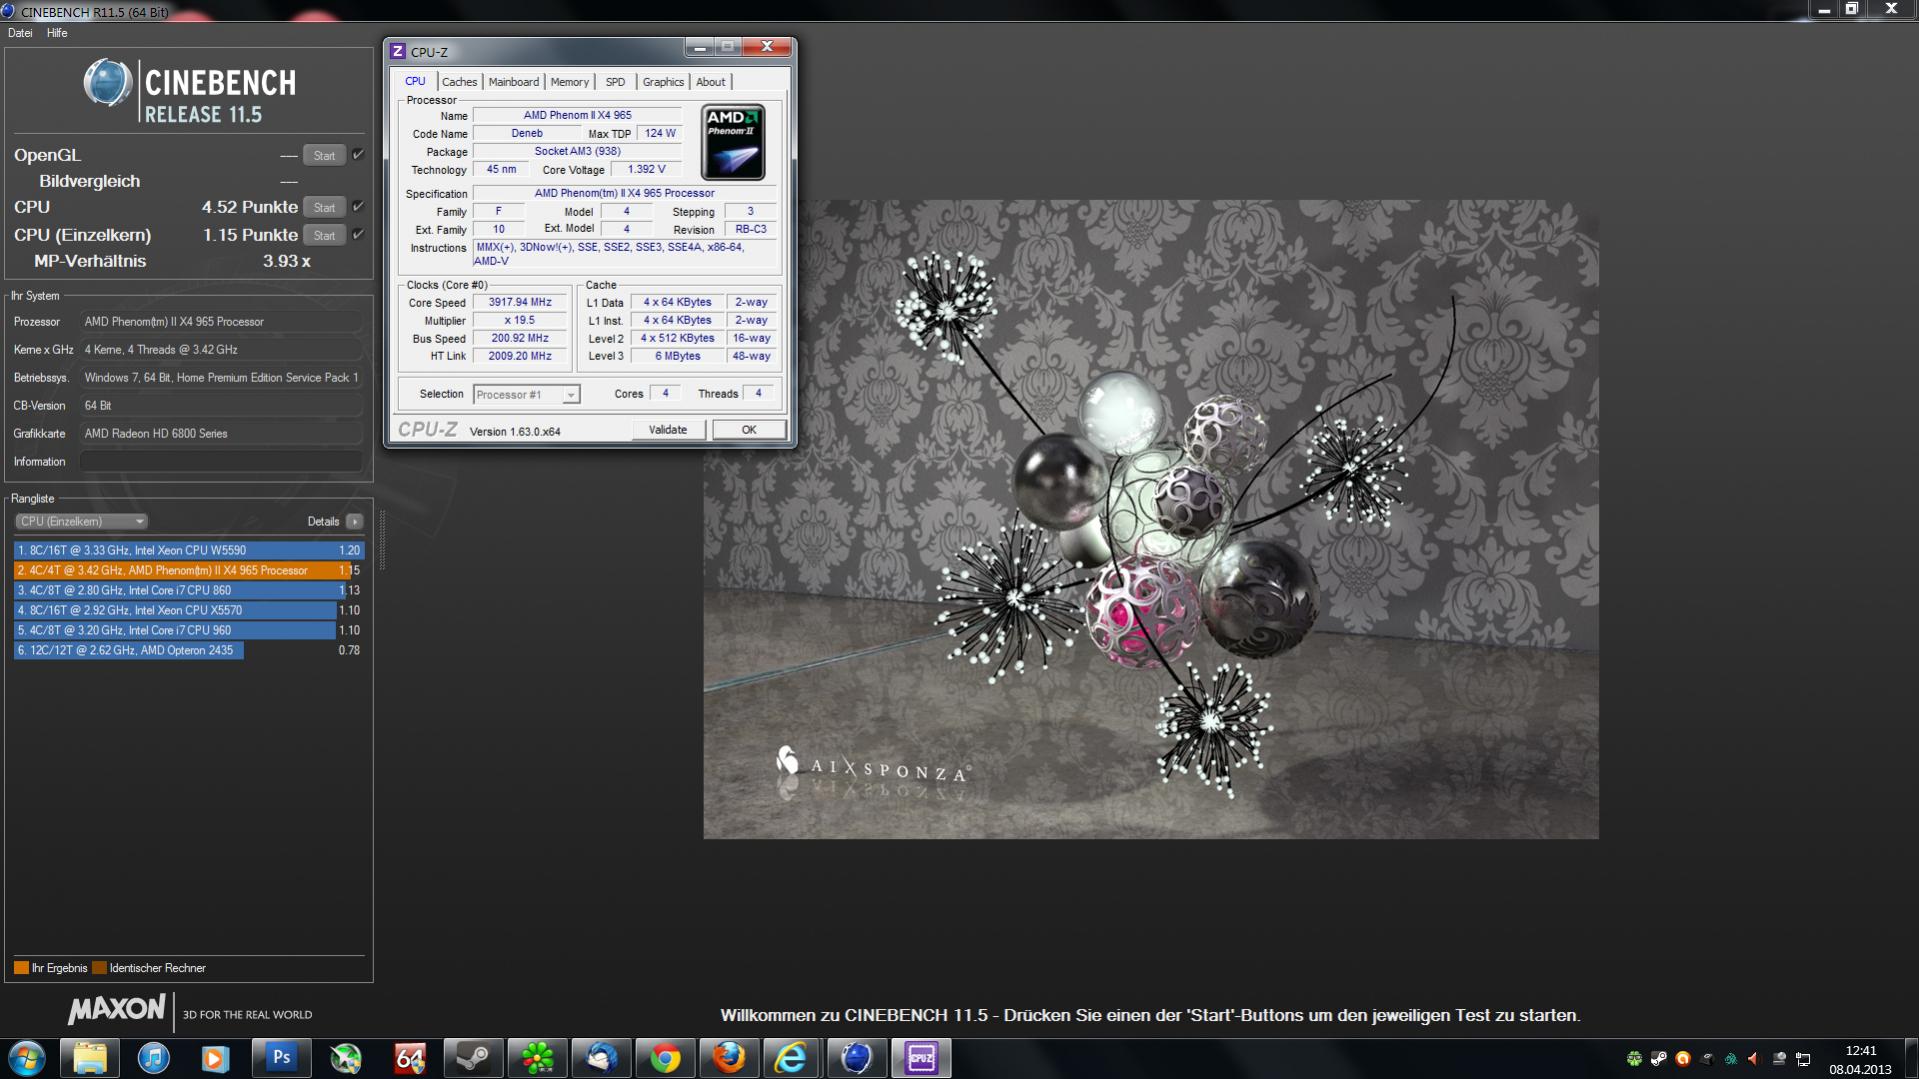Click the AMD Phenom II logo in CPU-Z
The height and width of the screenshot is (1079, 1919).
[x=733, y=142]
